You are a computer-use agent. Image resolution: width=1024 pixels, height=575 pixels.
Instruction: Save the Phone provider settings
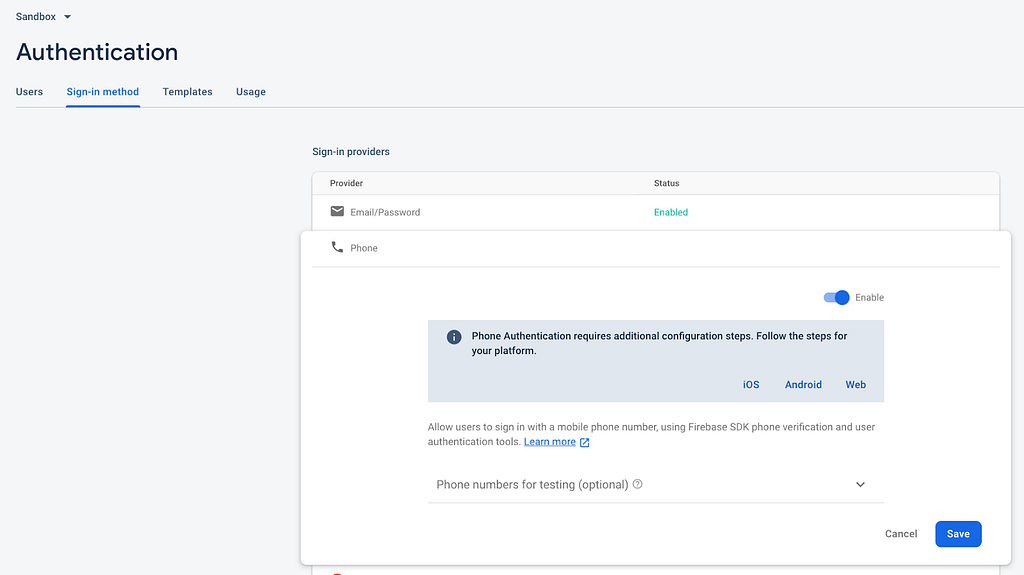click(x=958, y=534)
